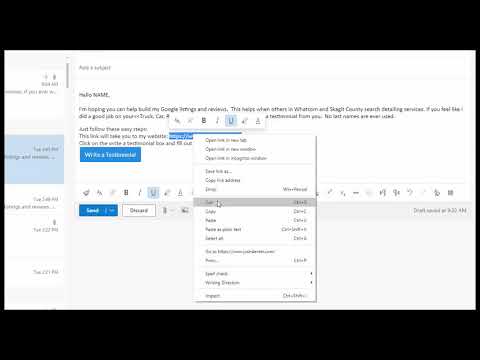Expand the Writing Direction submenu

tap(255, 283)
